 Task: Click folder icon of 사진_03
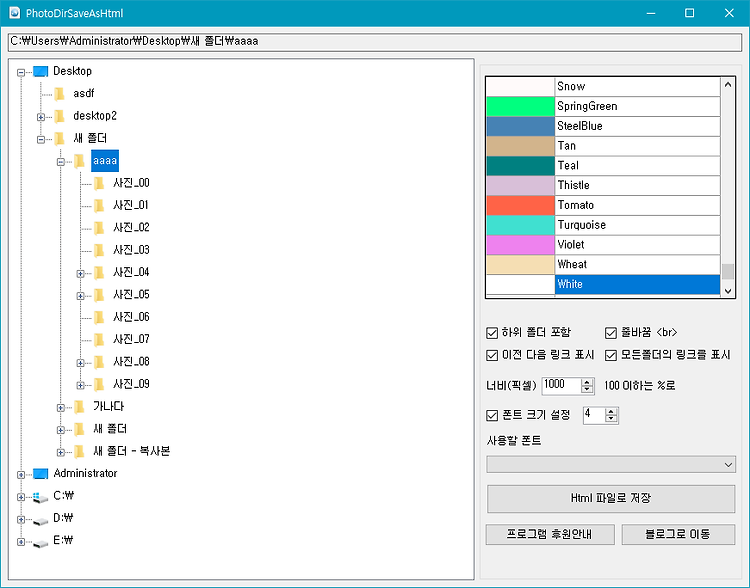click(99, 250)
